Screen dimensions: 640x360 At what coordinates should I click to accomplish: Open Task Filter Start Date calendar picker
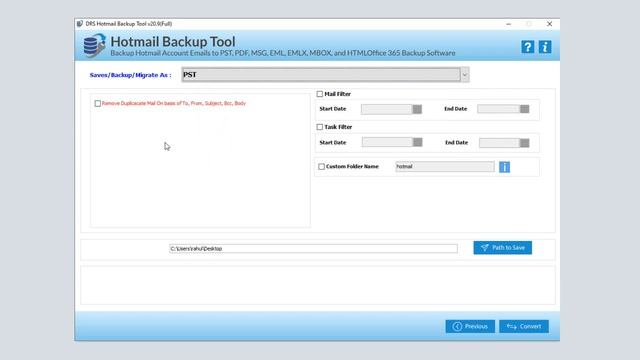pyautogui.click(x=417, y=142)
